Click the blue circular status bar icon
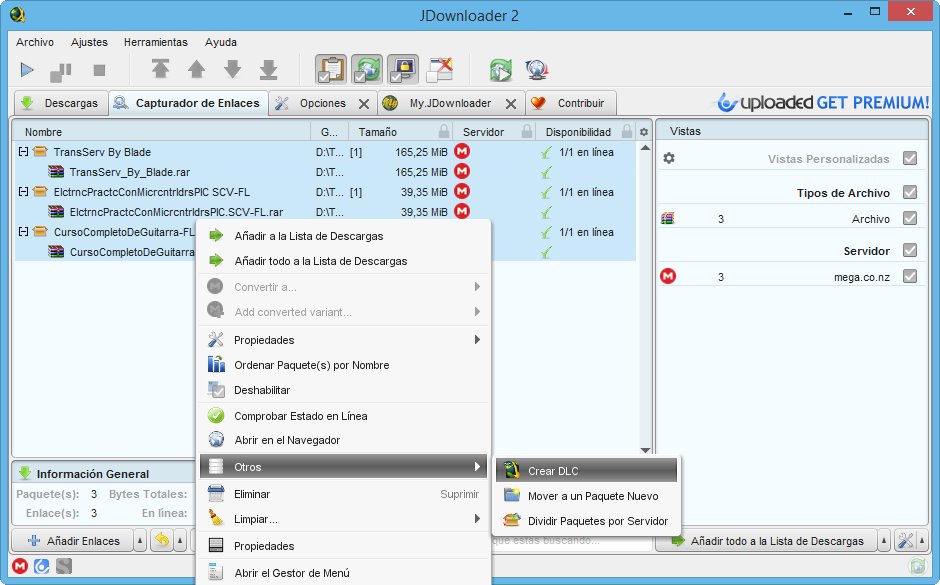Viewport: 940px width, 585px height. (x=41, y=566)
